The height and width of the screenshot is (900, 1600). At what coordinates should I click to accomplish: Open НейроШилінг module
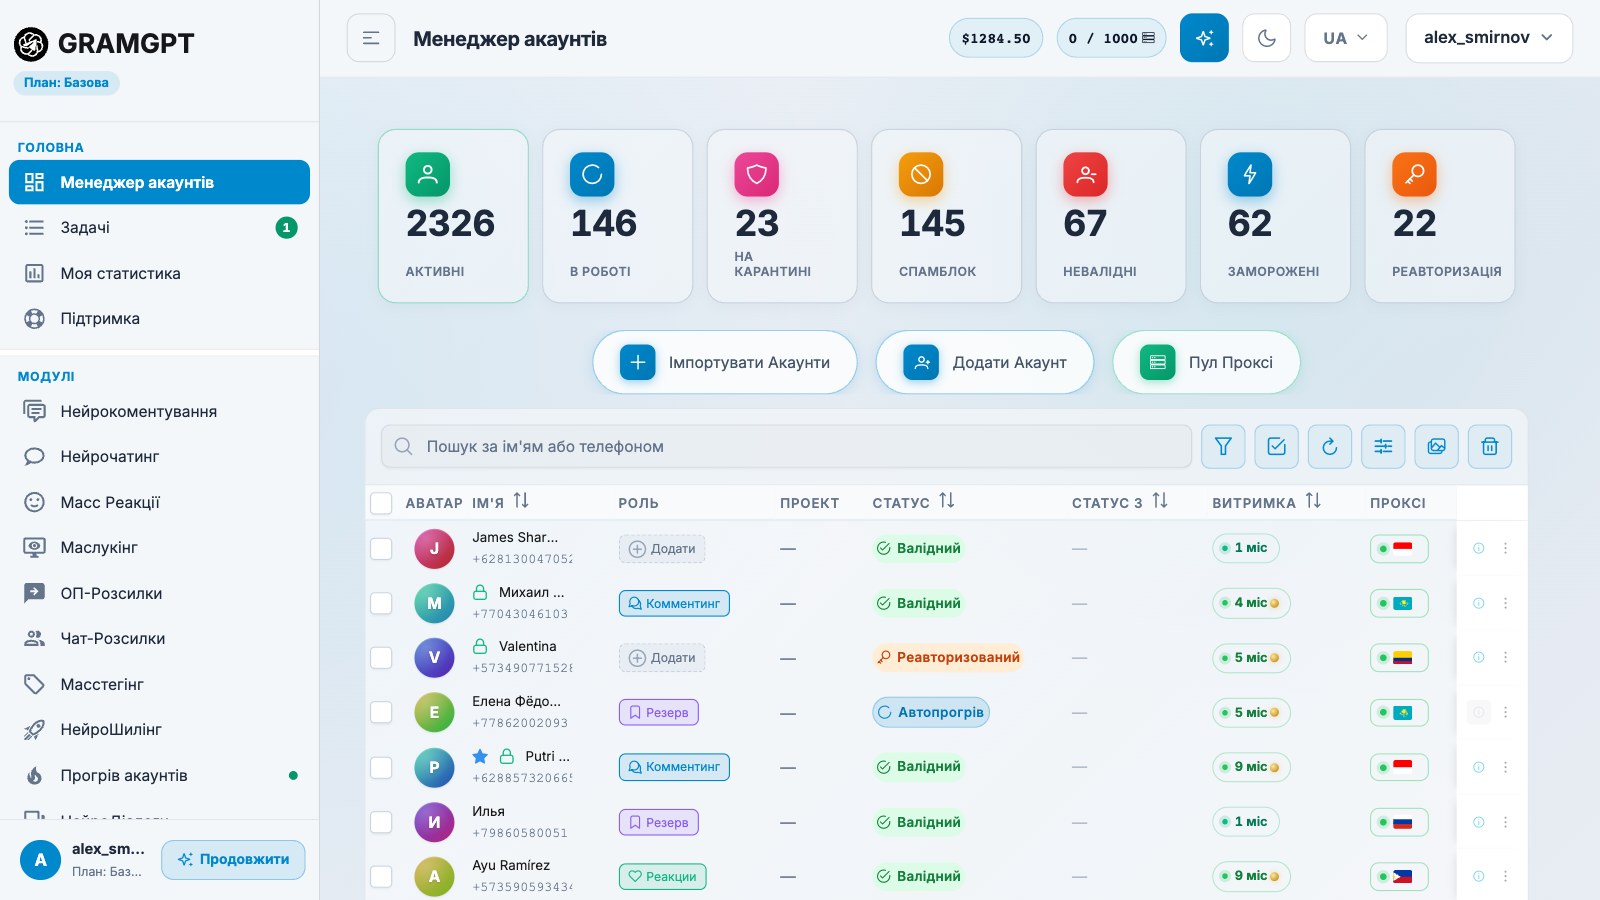click(x=159, y=729)
